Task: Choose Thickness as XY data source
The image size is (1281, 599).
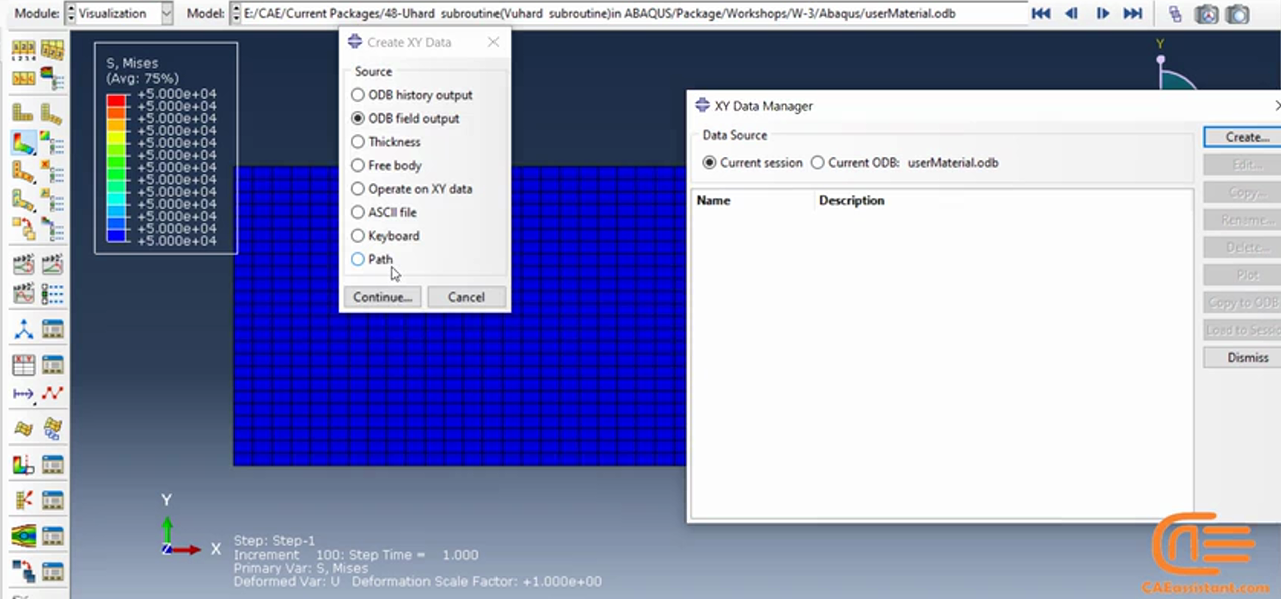Action: click(x=386, y=142)
